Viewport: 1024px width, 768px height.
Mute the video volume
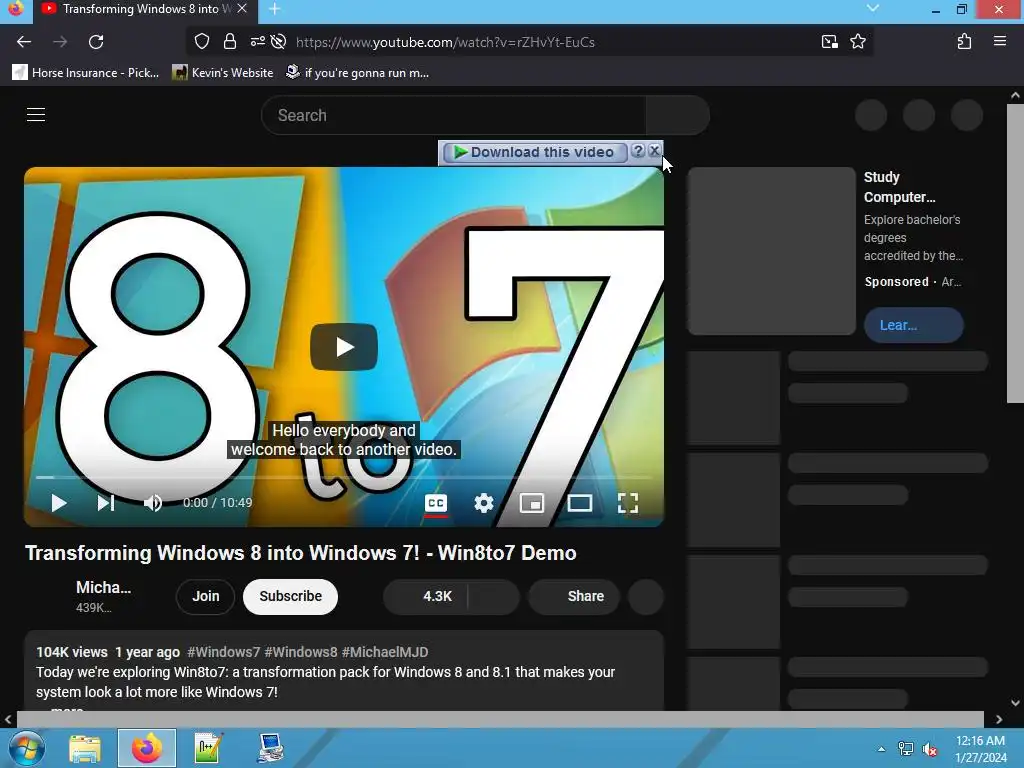[x=153, y=503]
